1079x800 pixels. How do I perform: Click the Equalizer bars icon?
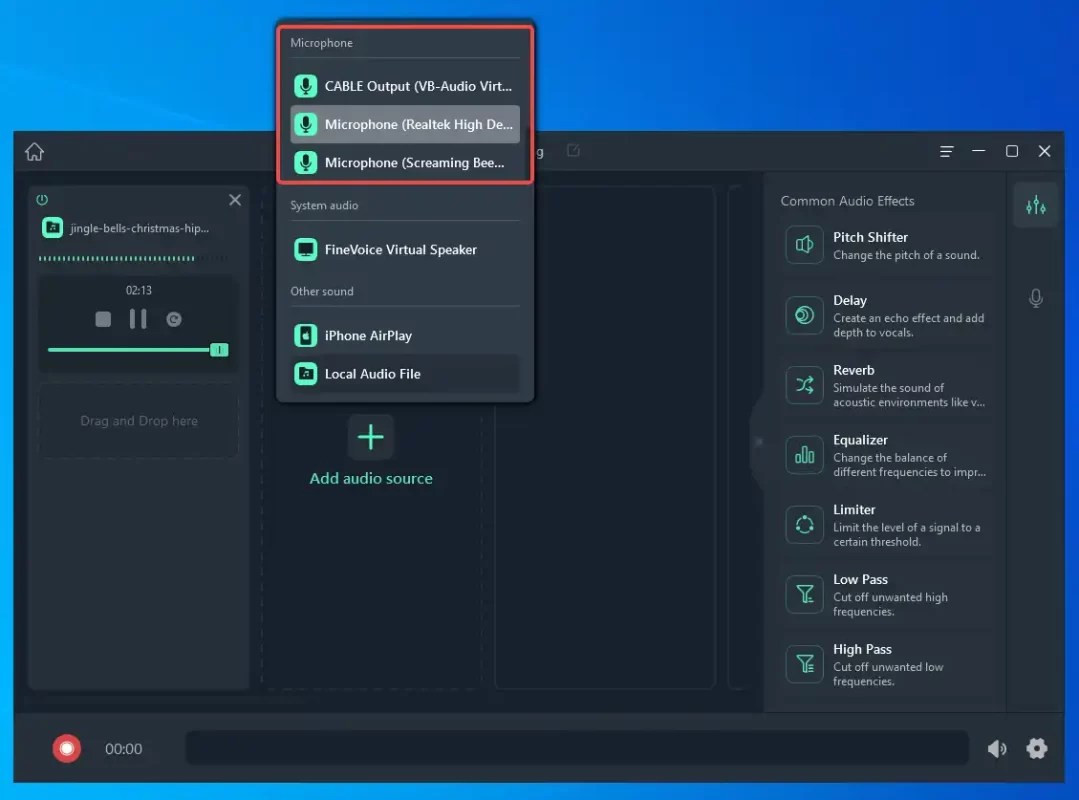point(804,455)
